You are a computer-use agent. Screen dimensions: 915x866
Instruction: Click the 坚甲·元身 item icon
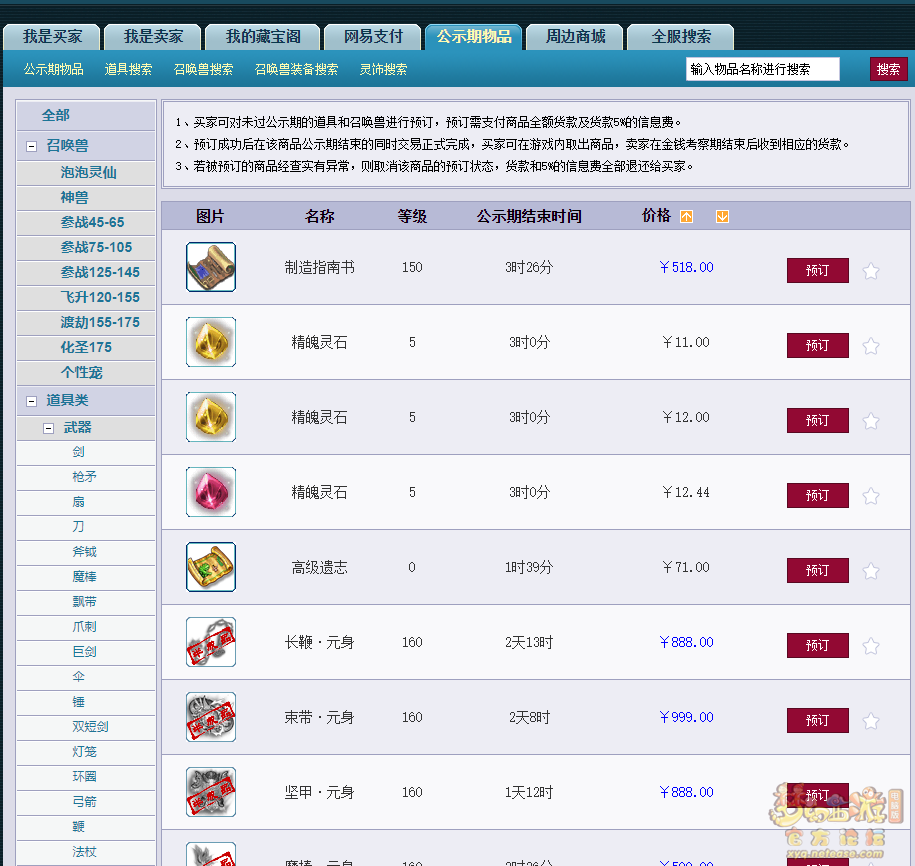click(211, 792)
